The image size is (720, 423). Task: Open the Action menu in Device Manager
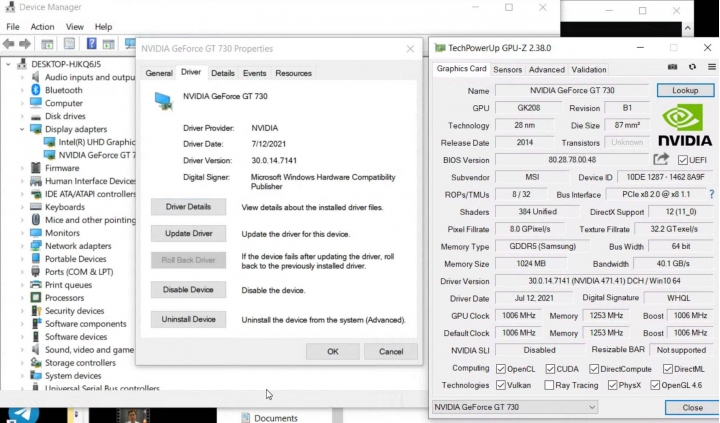tap(42, 27)
